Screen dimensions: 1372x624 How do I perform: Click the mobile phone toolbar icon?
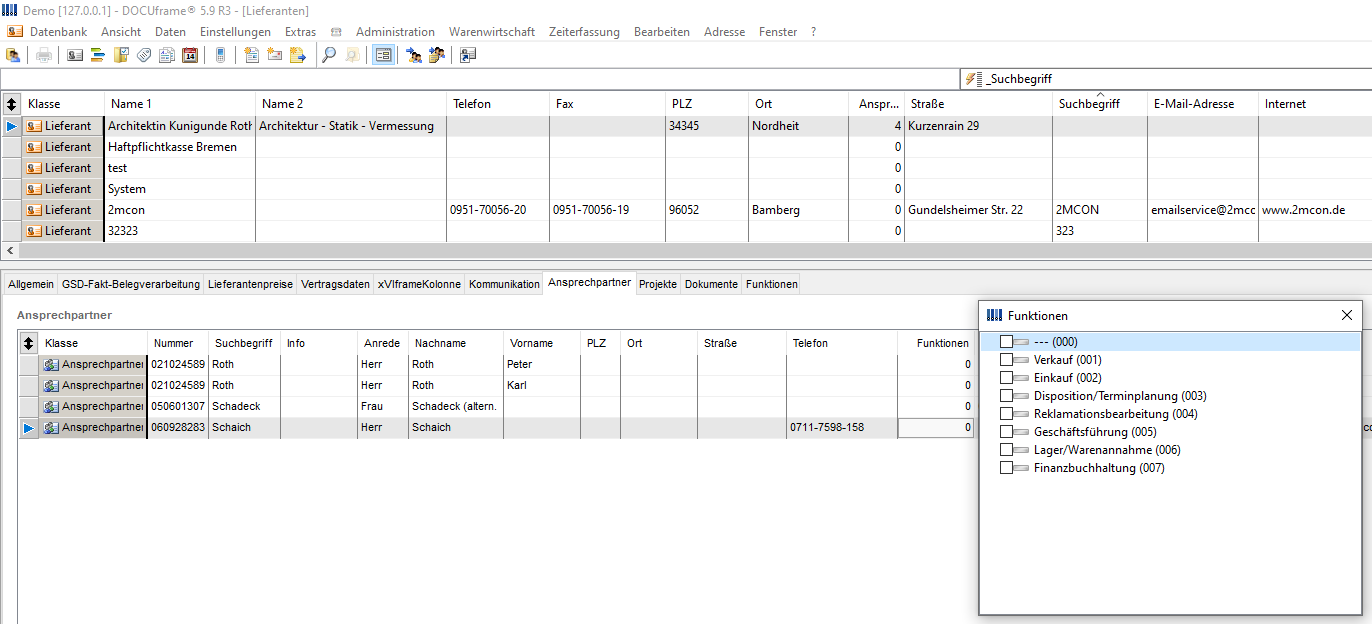220,55
